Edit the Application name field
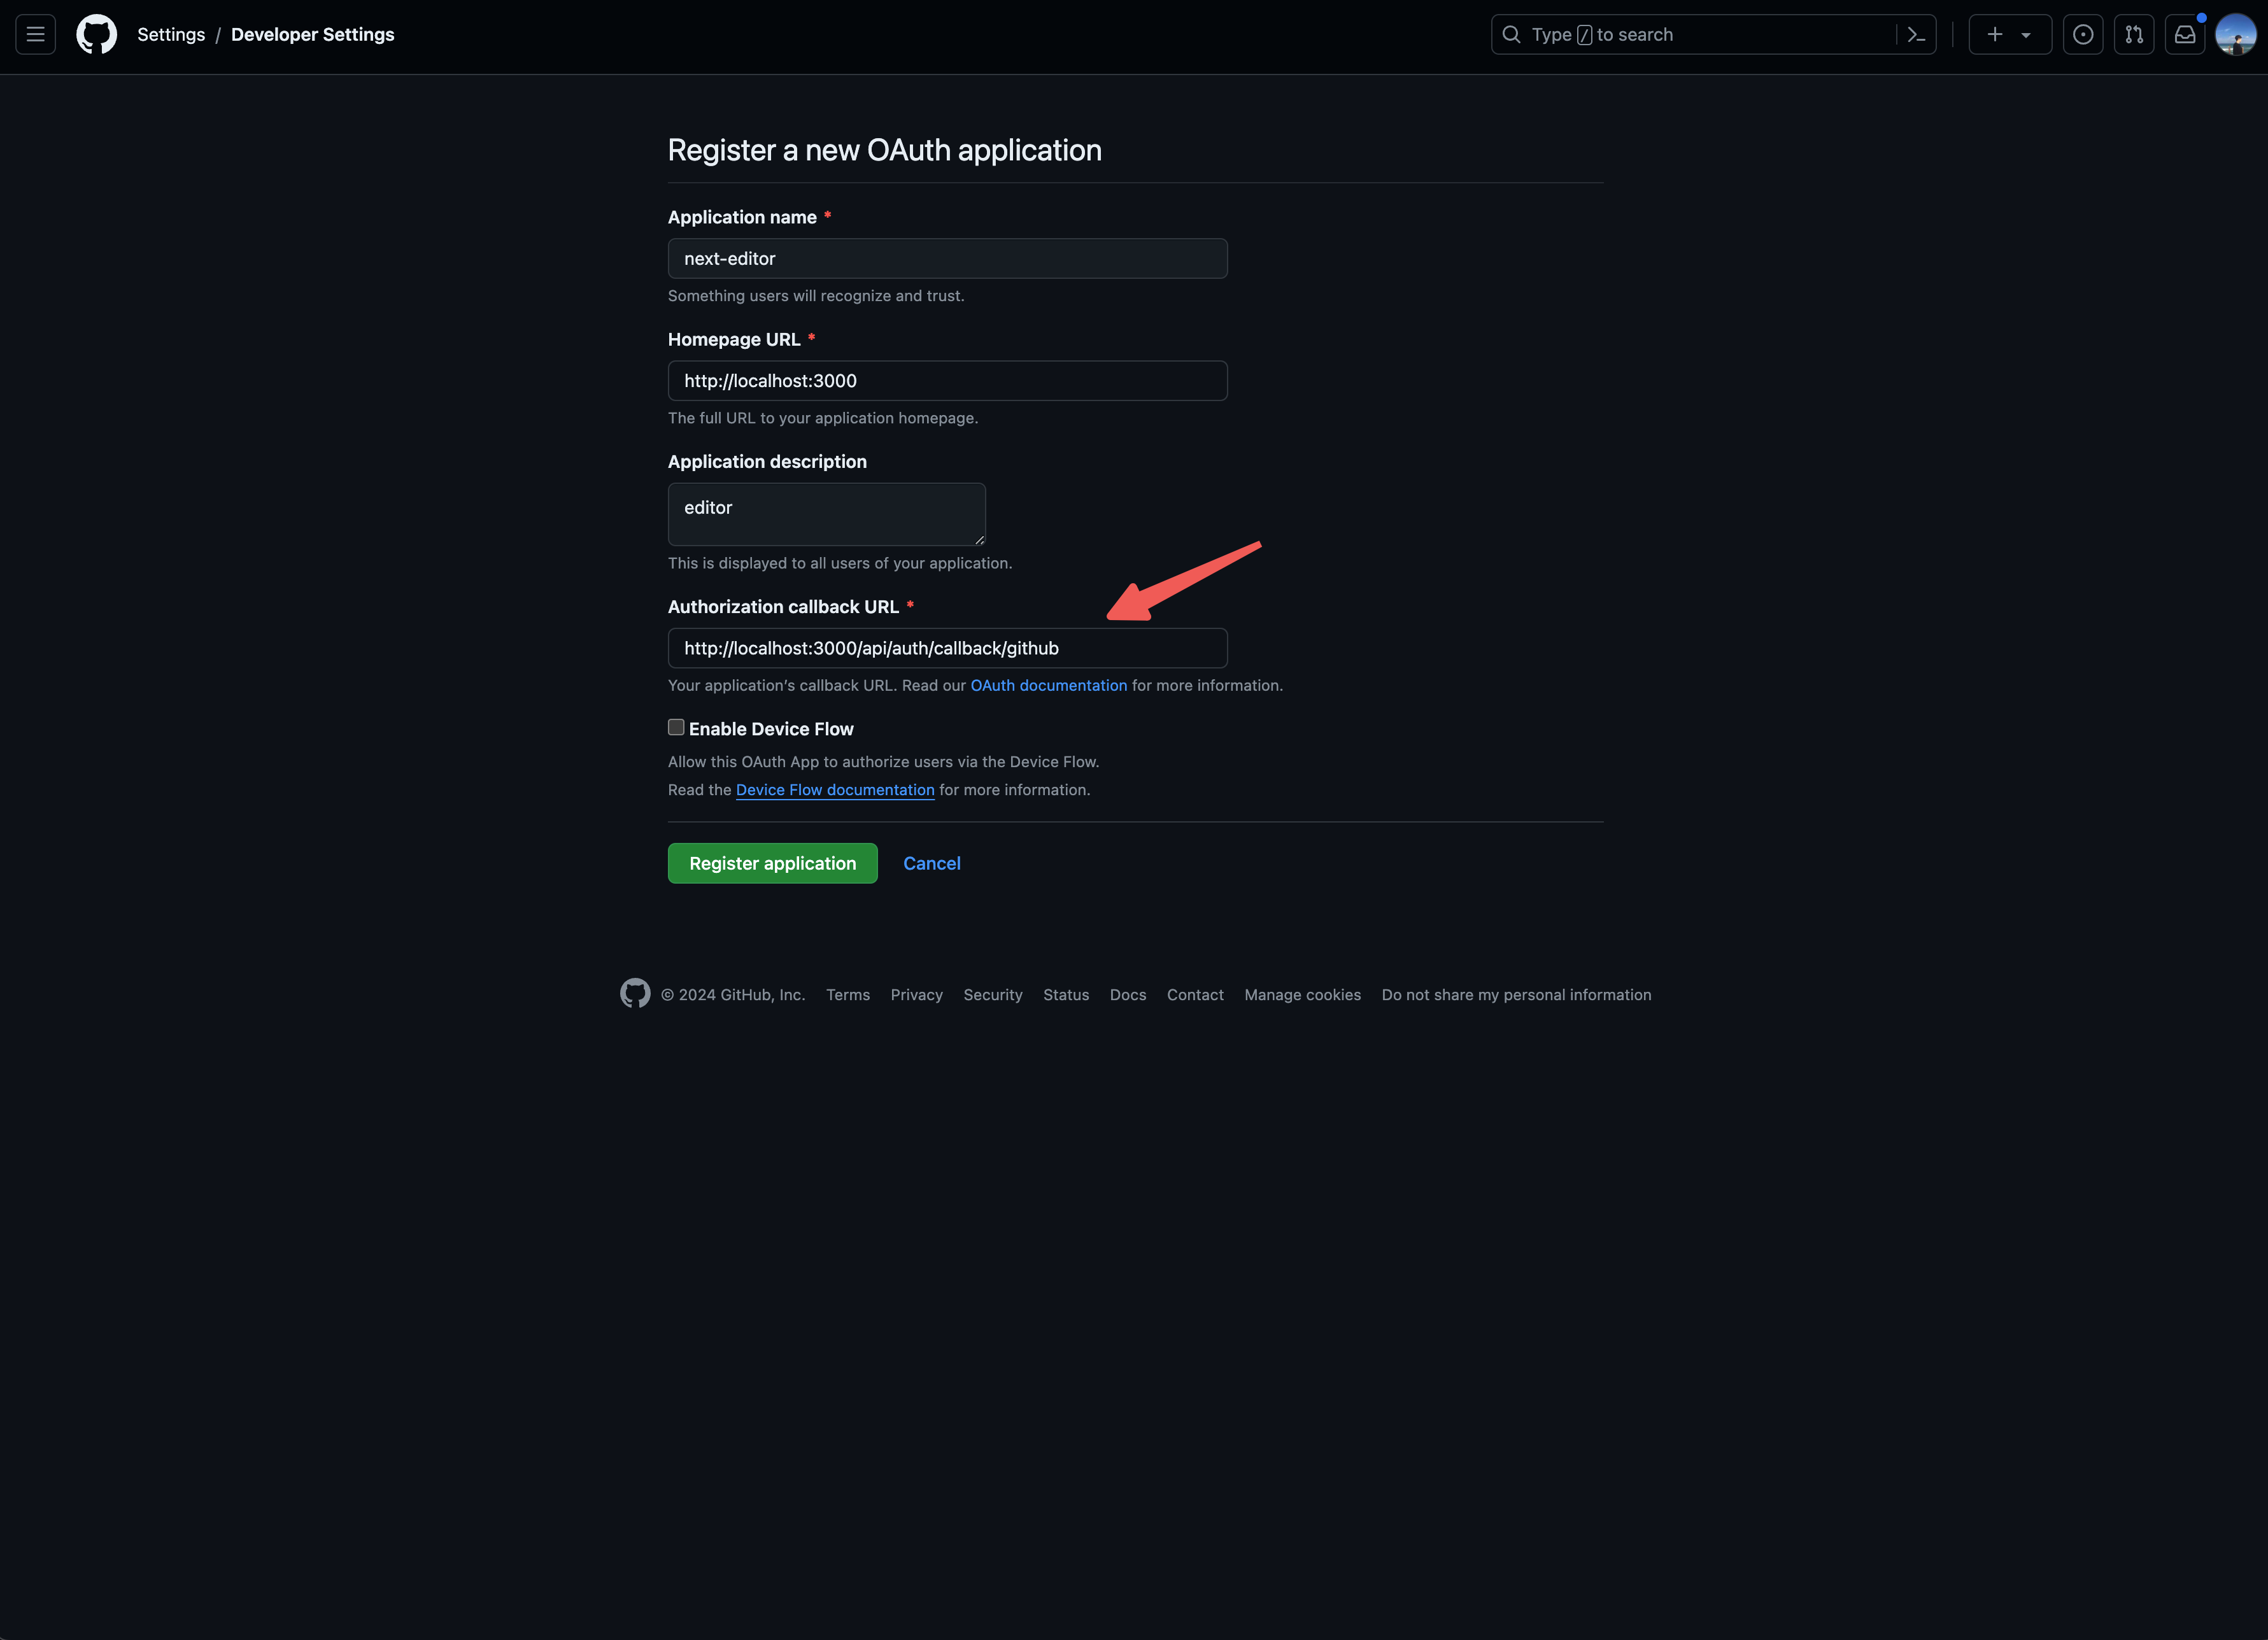Viewport: 2268px width, 1640px height. [x=947, y=258]
